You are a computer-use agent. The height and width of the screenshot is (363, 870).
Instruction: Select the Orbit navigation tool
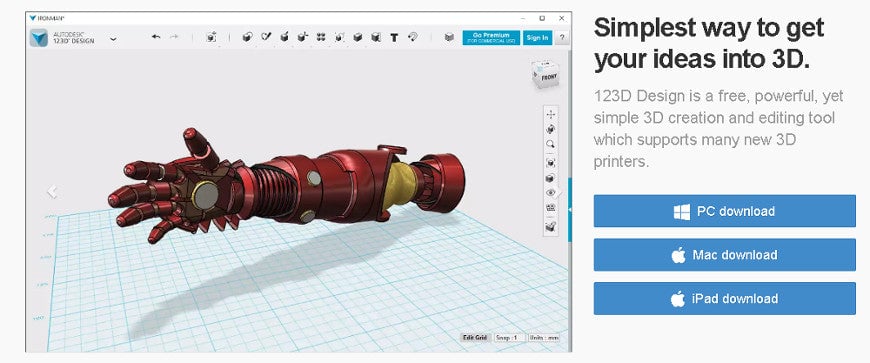[x=550, y=129]
